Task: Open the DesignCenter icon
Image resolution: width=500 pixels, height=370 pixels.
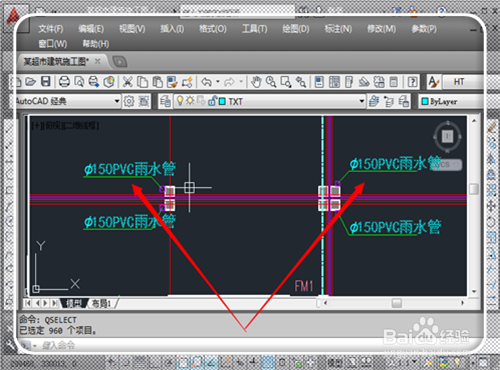Action: pyautogui.click(x=334, y=82)
